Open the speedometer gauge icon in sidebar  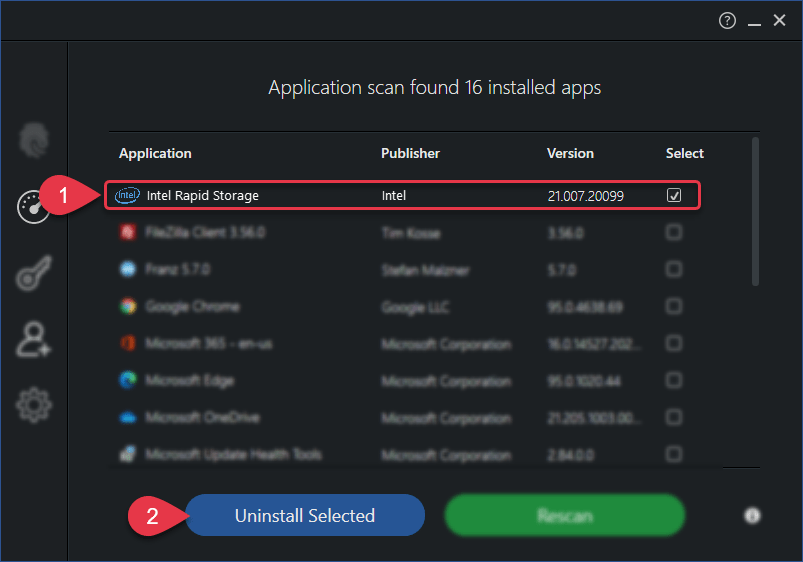click(33, 207)
